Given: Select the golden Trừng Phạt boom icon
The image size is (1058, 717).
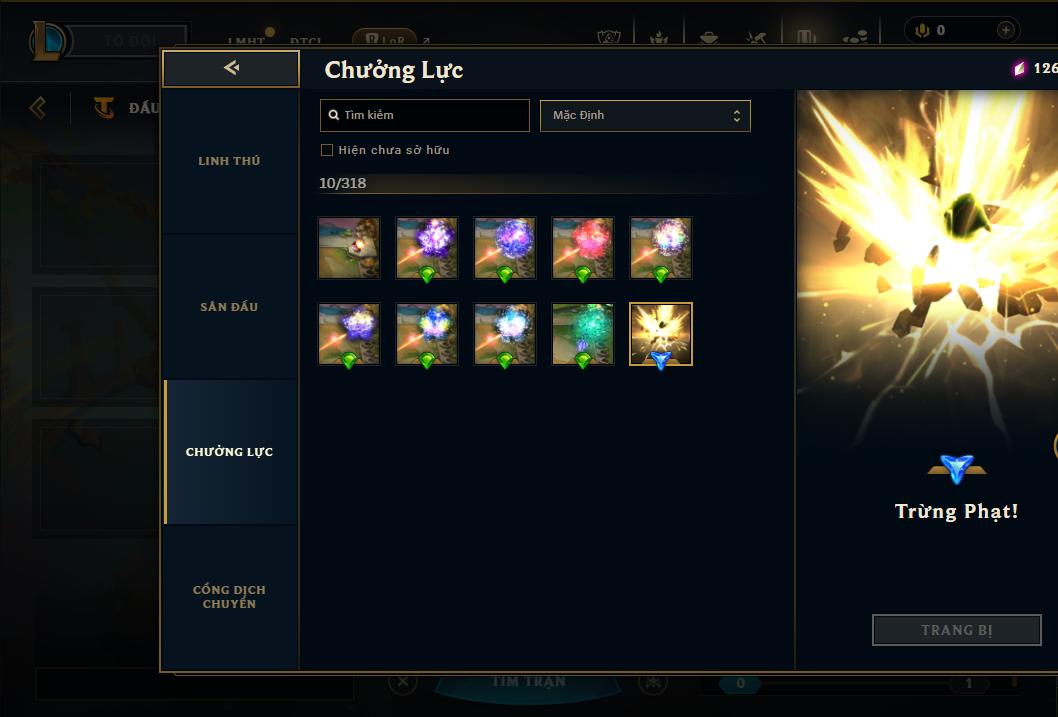Looking at the screenshot, I should point(661,334).
